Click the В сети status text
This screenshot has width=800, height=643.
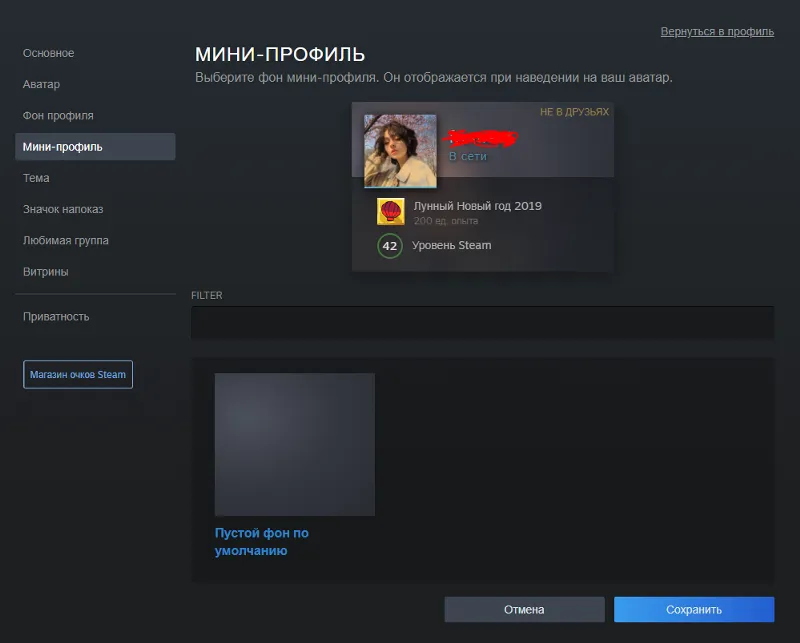(x=468, y=156)
